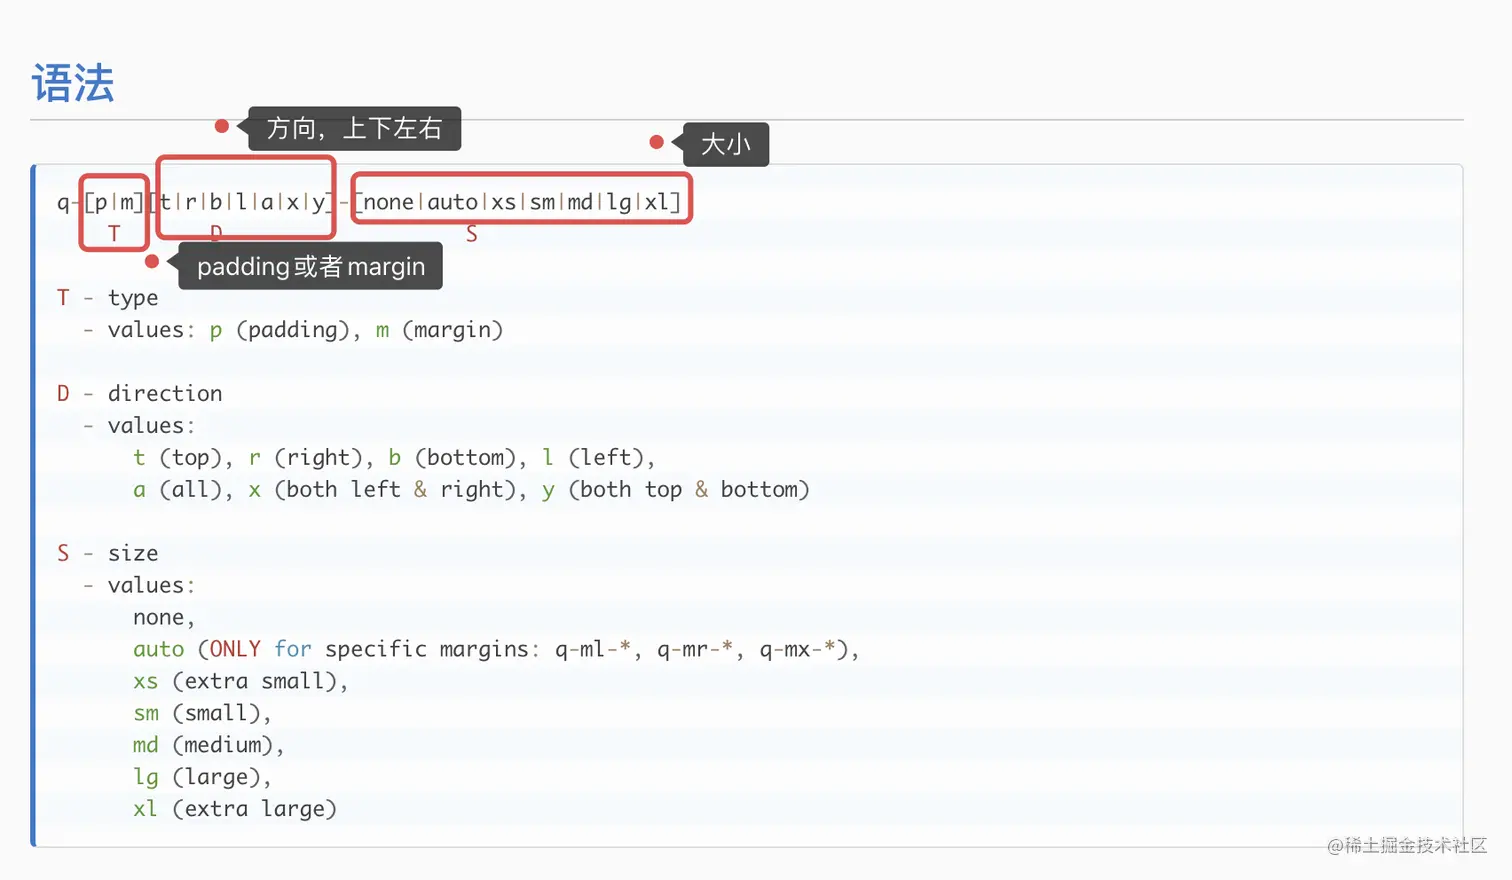Click the 语法 section heading
Viewport: 1512px width, 880px height.
(73, 83)
